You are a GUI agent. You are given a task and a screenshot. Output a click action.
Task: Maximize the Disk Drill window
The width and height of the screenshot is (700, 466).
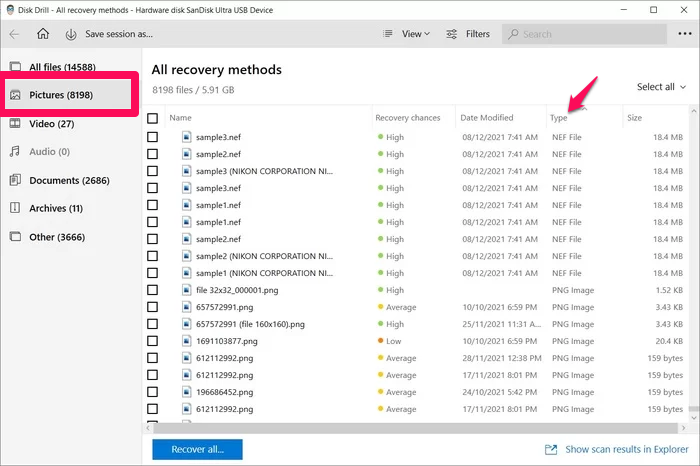654,10
